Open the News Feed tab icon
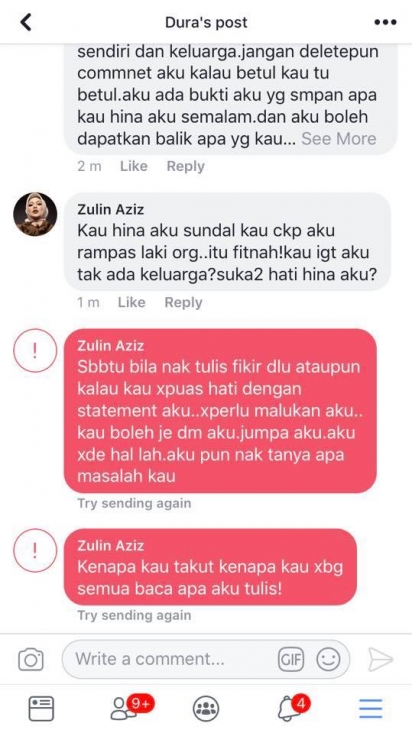This screenshot has width=412, height=733. coord(41,709)
